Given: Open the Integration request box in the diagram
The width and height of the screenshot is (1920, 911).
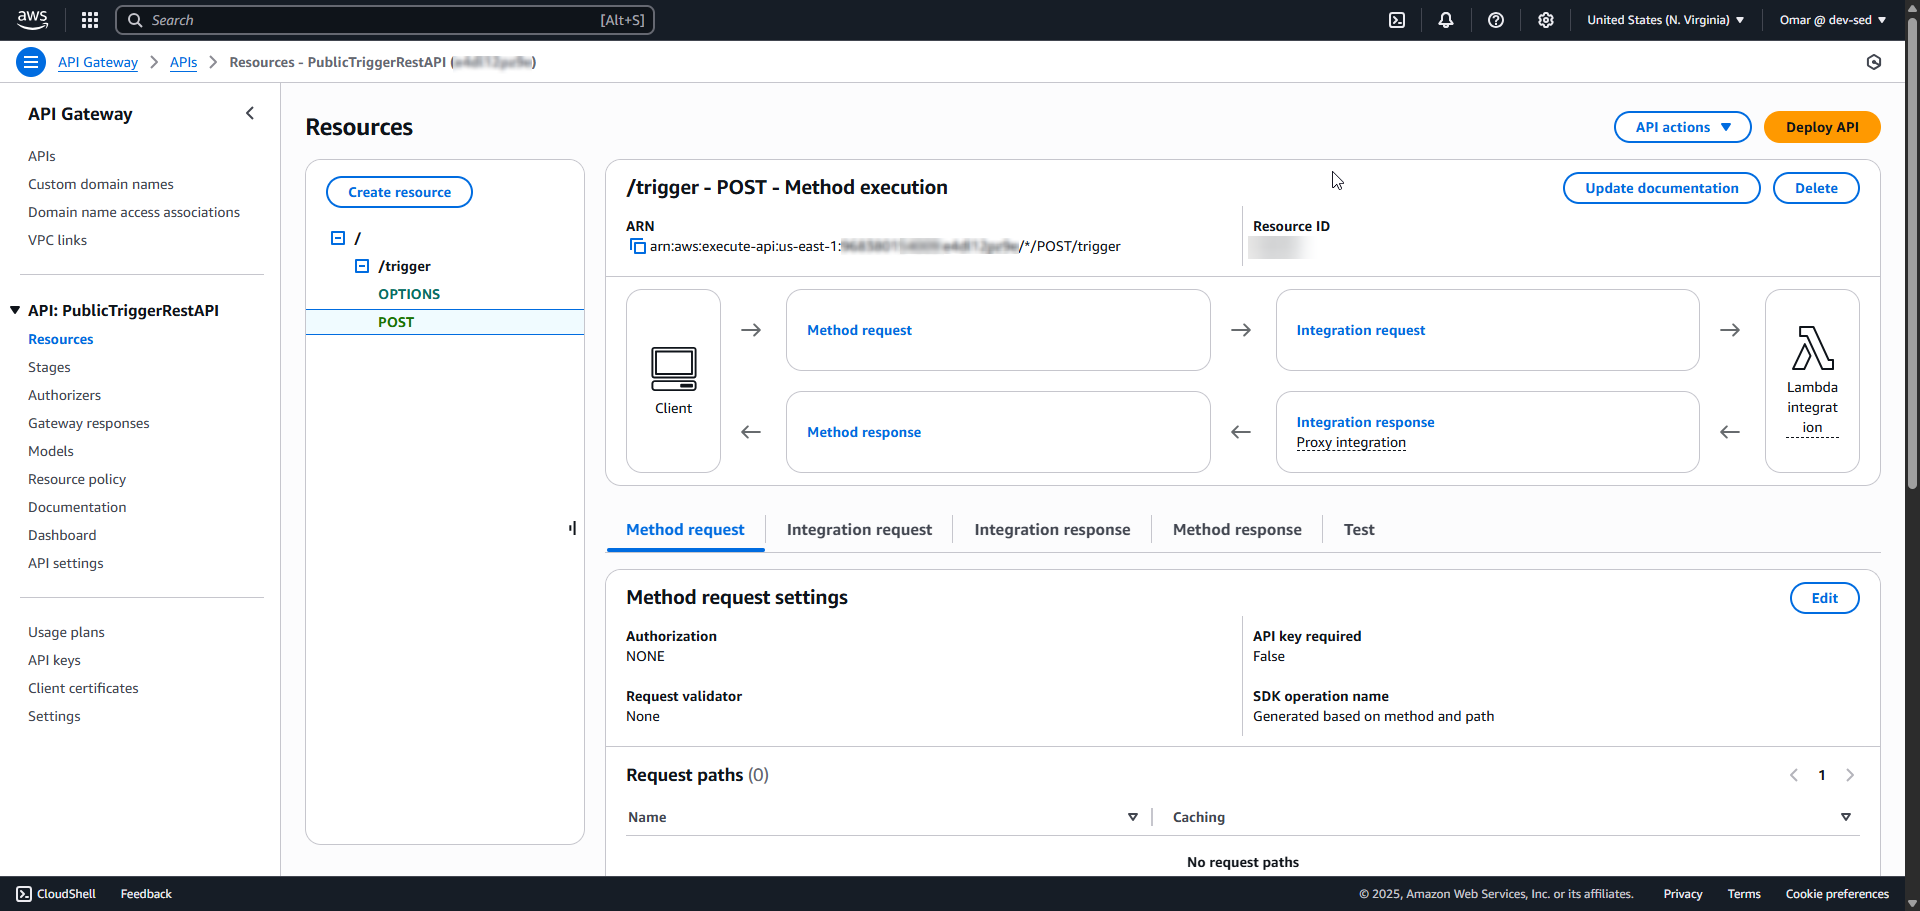Looking at the screenshot, I should [1487, 330].
